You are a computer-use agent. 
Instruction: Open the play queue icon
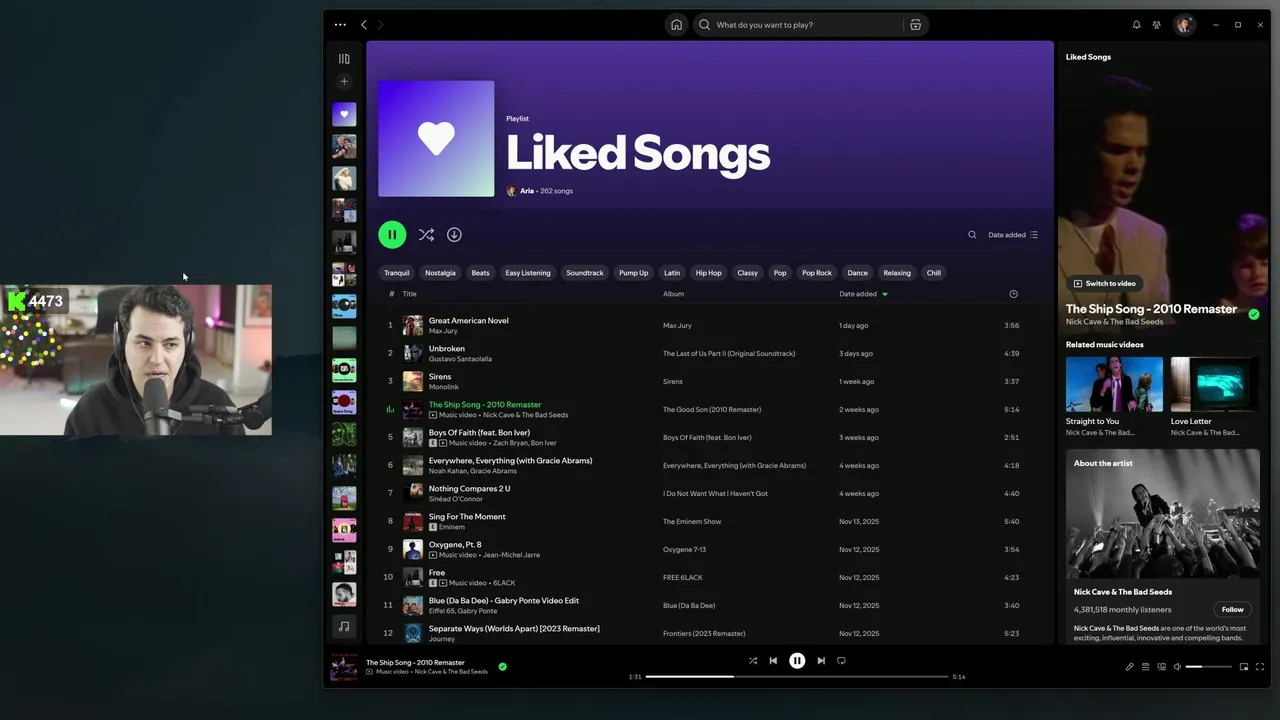1146,667
